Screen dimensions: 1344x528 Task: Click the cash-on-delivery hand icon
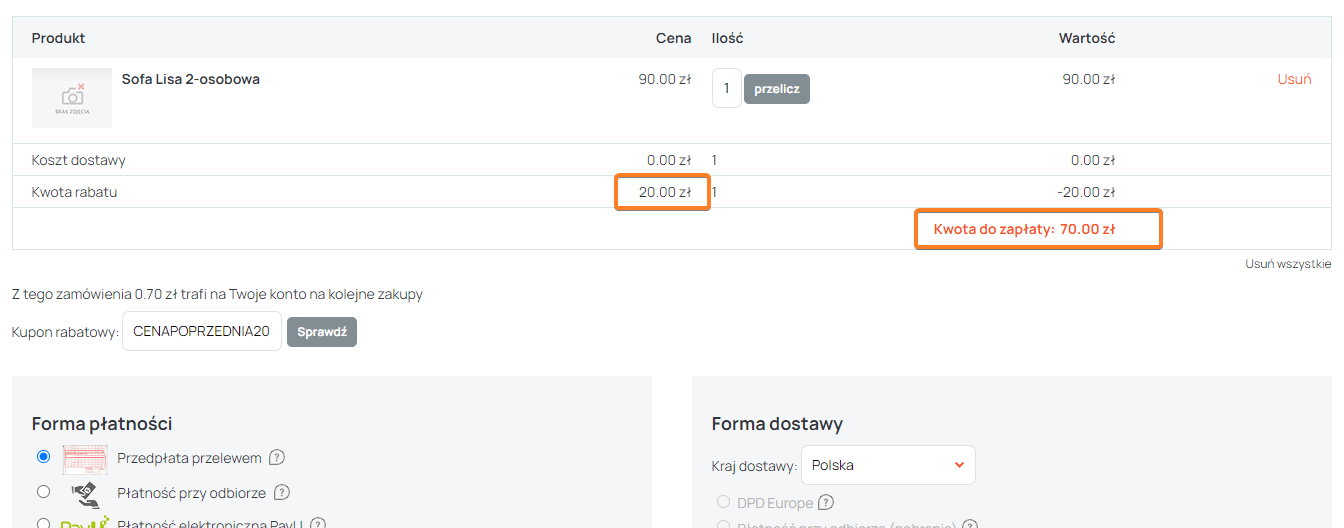tap(85, 493)
